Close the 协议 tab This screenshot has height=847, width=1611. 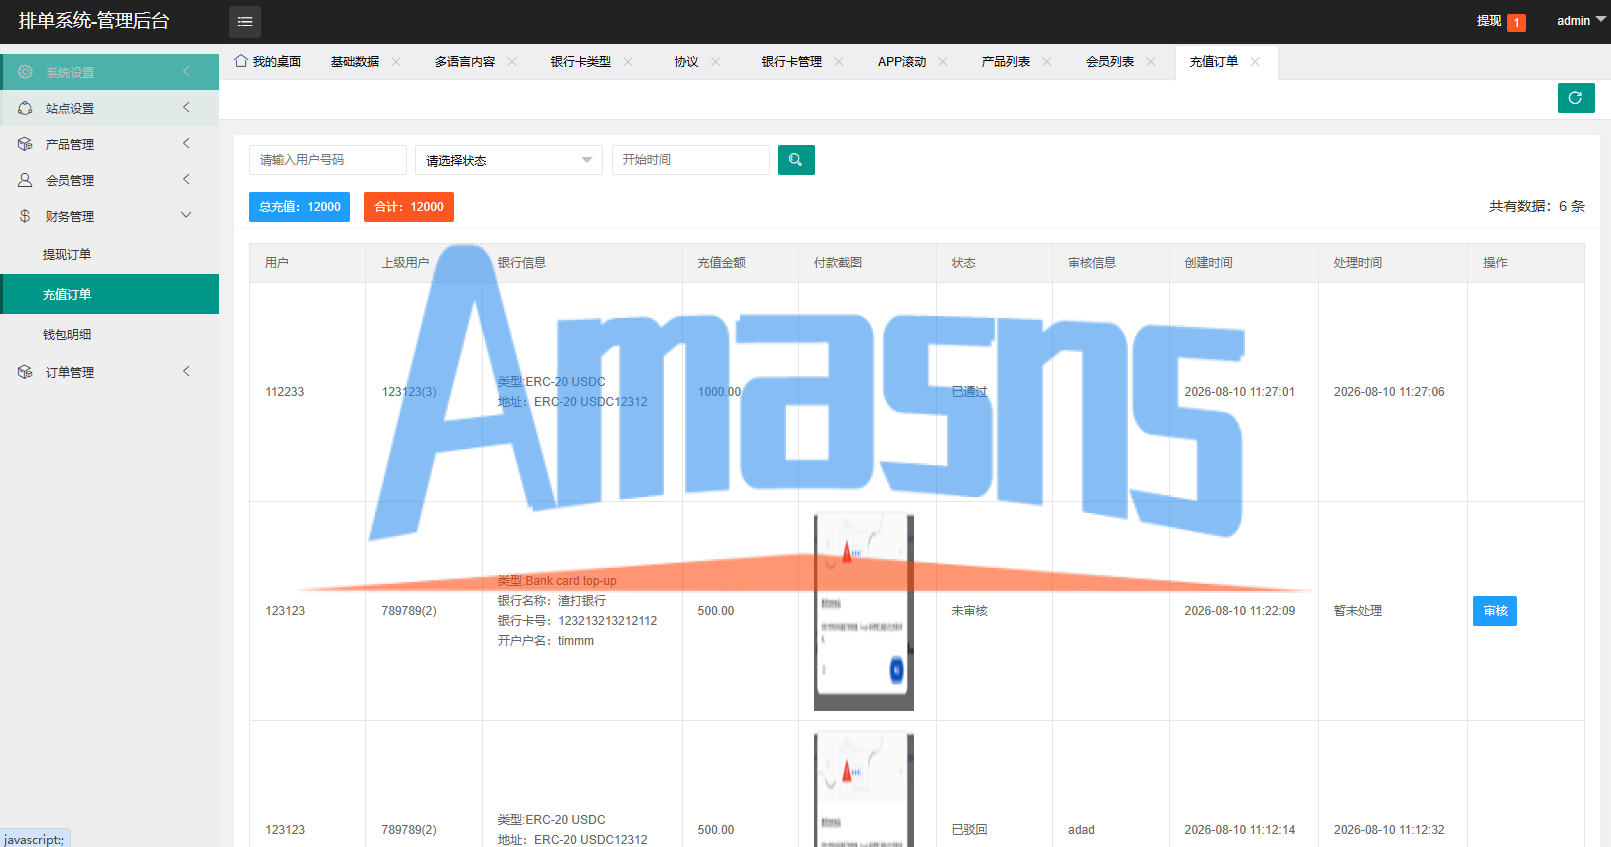[716, 62]
